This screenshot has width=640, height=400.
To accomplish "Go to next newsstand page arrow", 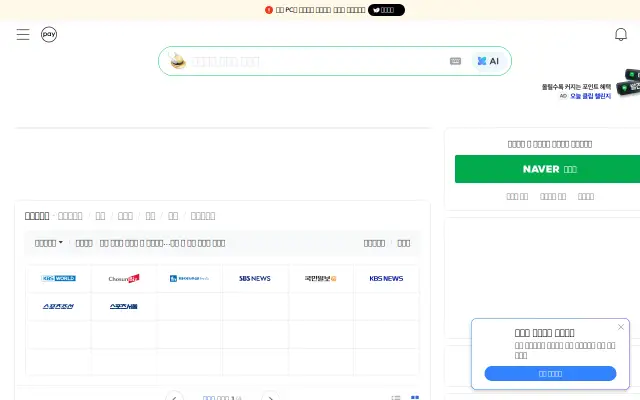I will (271, 397).
